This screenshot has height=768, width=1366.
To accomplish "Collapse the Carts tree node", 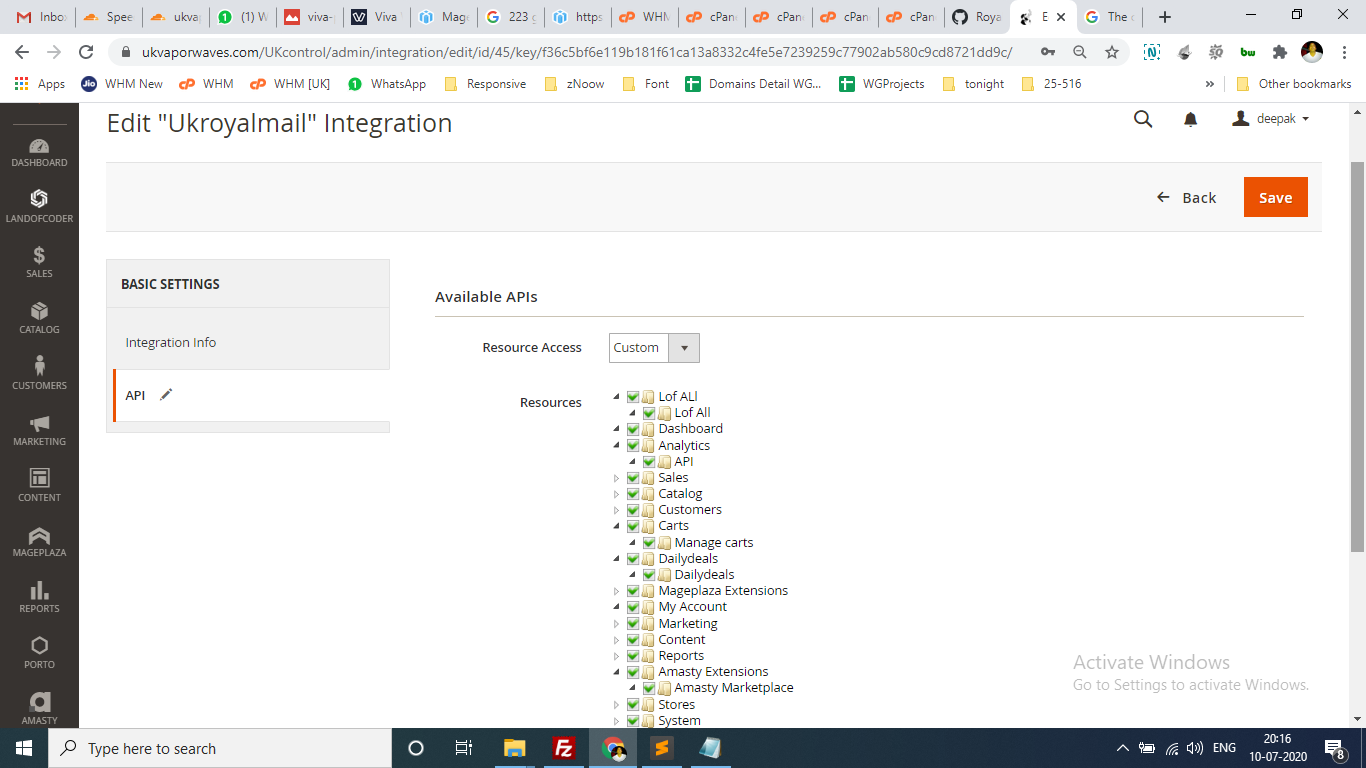I will (616, 526).
